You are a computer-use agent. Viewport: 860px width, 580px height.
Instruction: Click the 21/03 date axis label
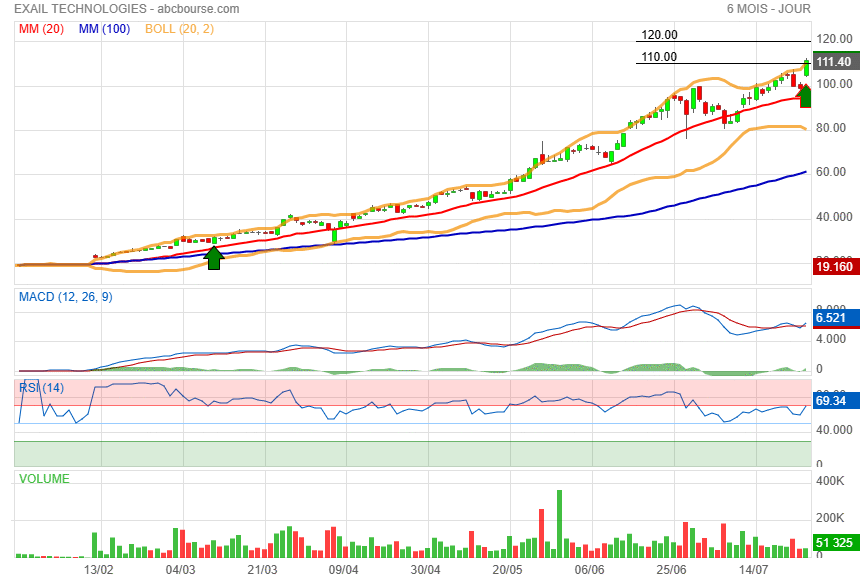coord(262,569)
